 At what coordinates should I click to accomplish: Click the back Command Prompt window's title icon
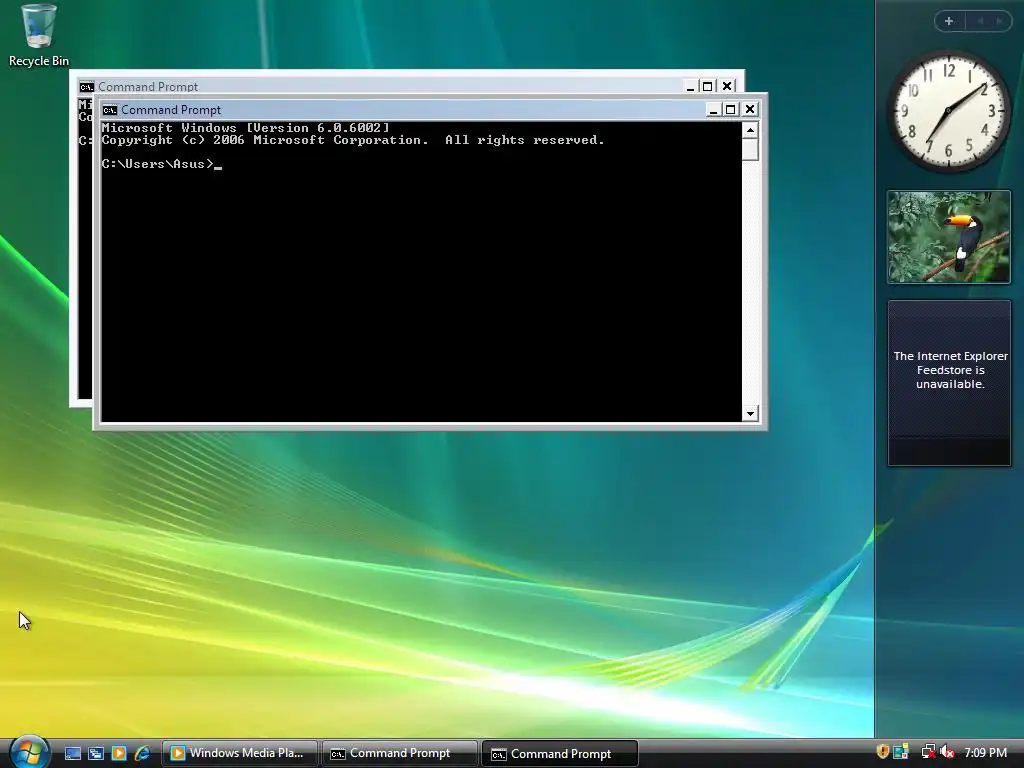tap(86, 86)
